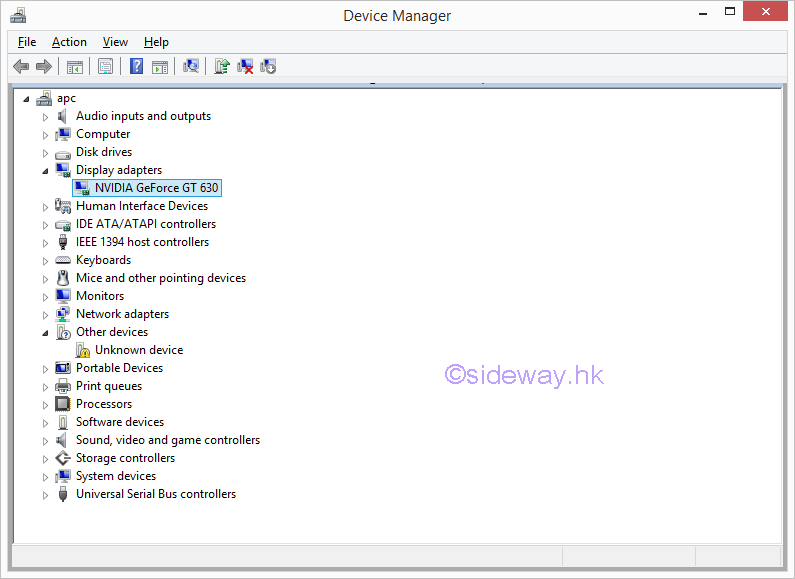Toggle the Show/Hide Action Pane toolbar icon
Viewport: 795px width, 579px height.
point(160,67)
